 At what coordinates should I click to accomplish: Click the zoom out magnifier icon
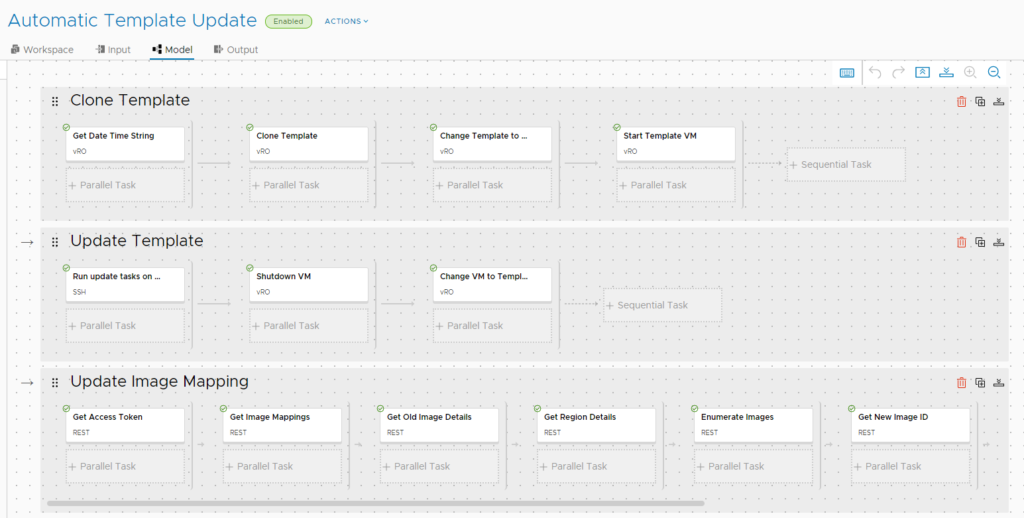point(994,73)
